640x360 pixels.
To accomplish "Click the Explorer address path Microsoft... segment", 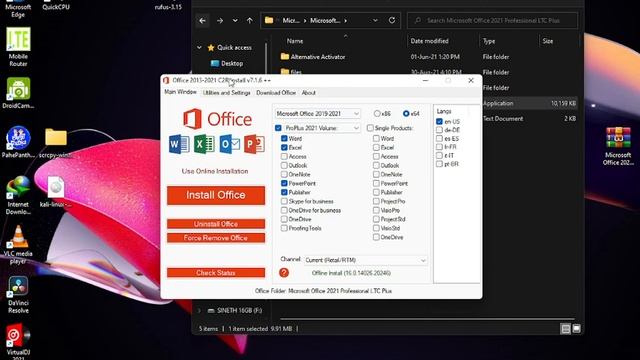I will click(x=325, y=20).
